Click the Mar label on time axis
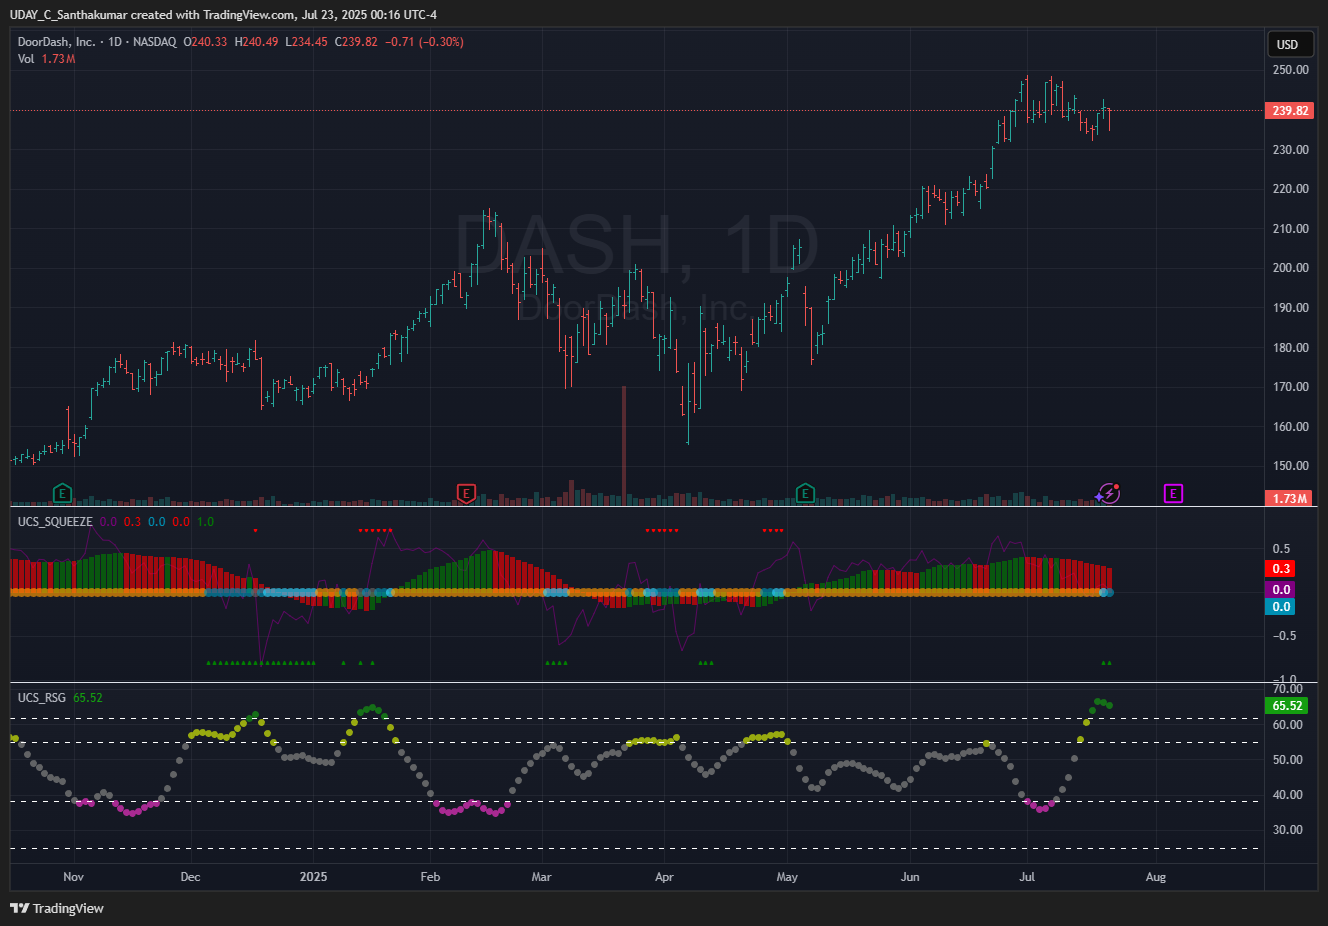This screenshot has height=926, width=1328. pos(541,877)
